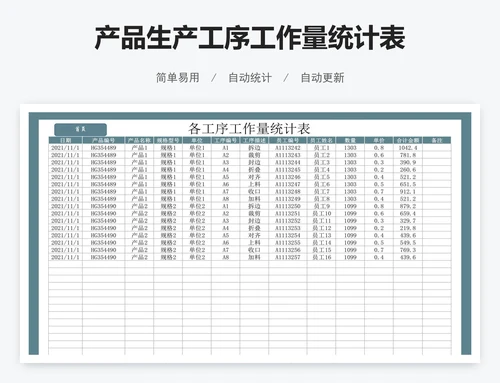500x383 pixels.
Task: Click employee ID cell A1113246
Action: (x=288, y=177)
